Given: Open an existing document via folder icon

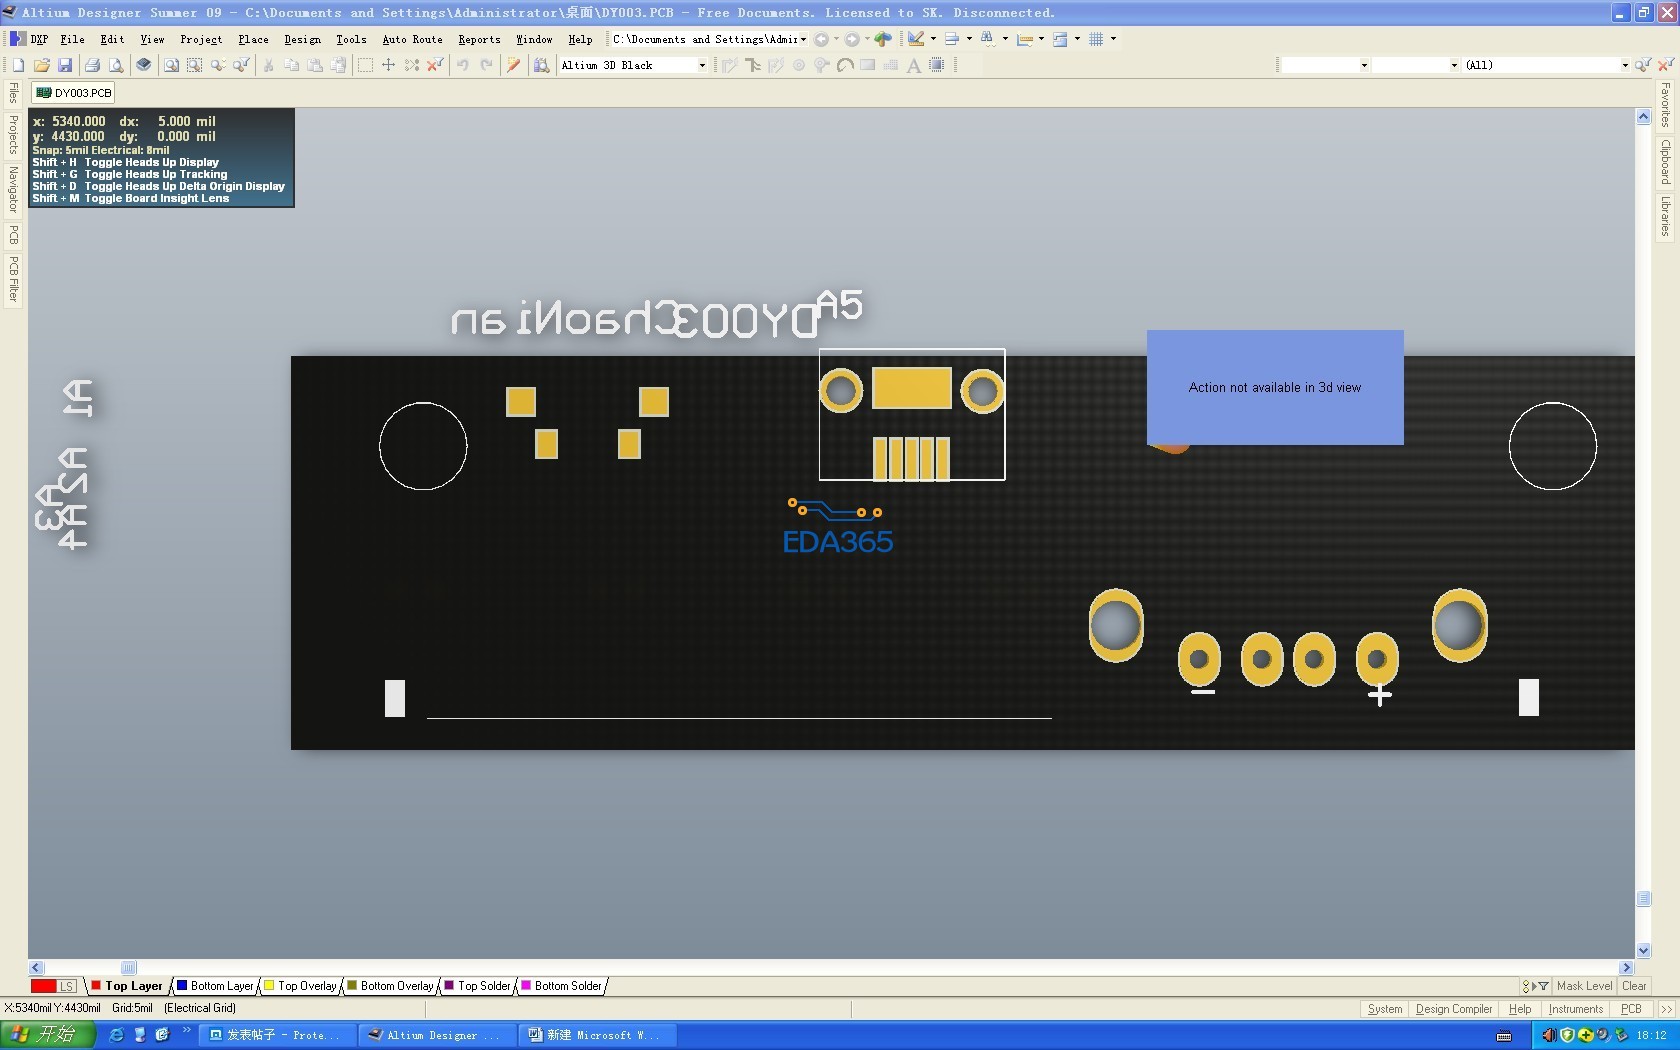Looking at the screenshot, I should [42, 65].
